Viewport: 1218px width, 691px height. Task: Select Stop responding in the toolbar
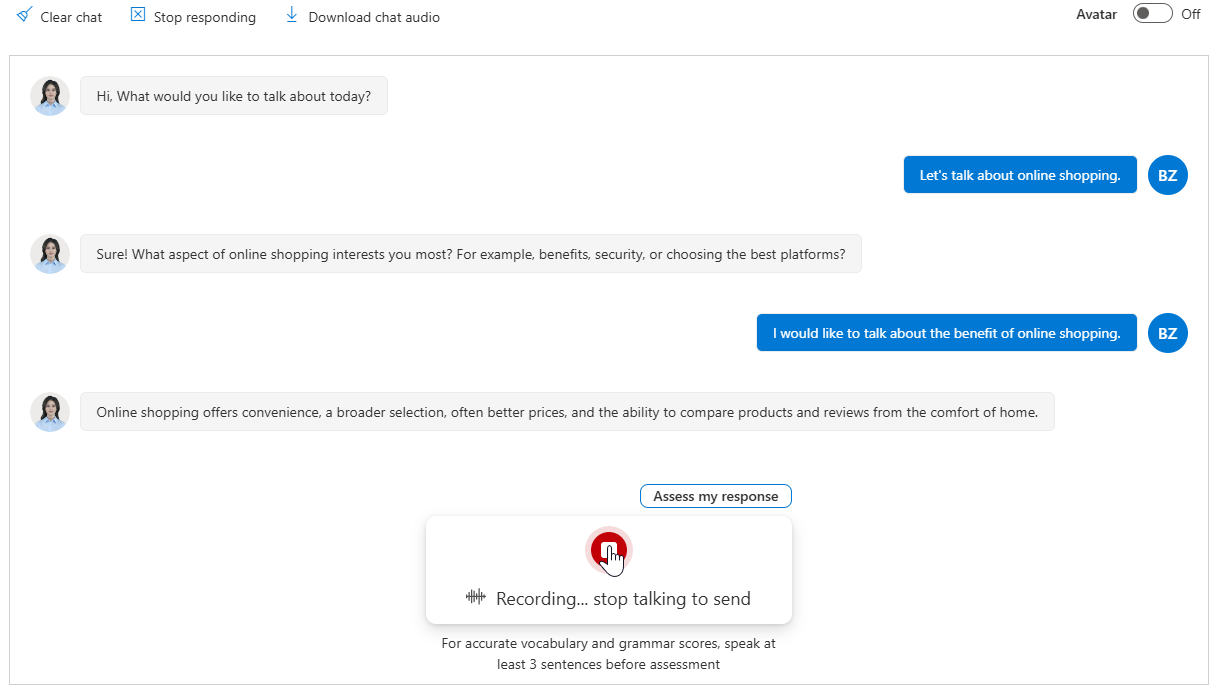coord(204,17)
